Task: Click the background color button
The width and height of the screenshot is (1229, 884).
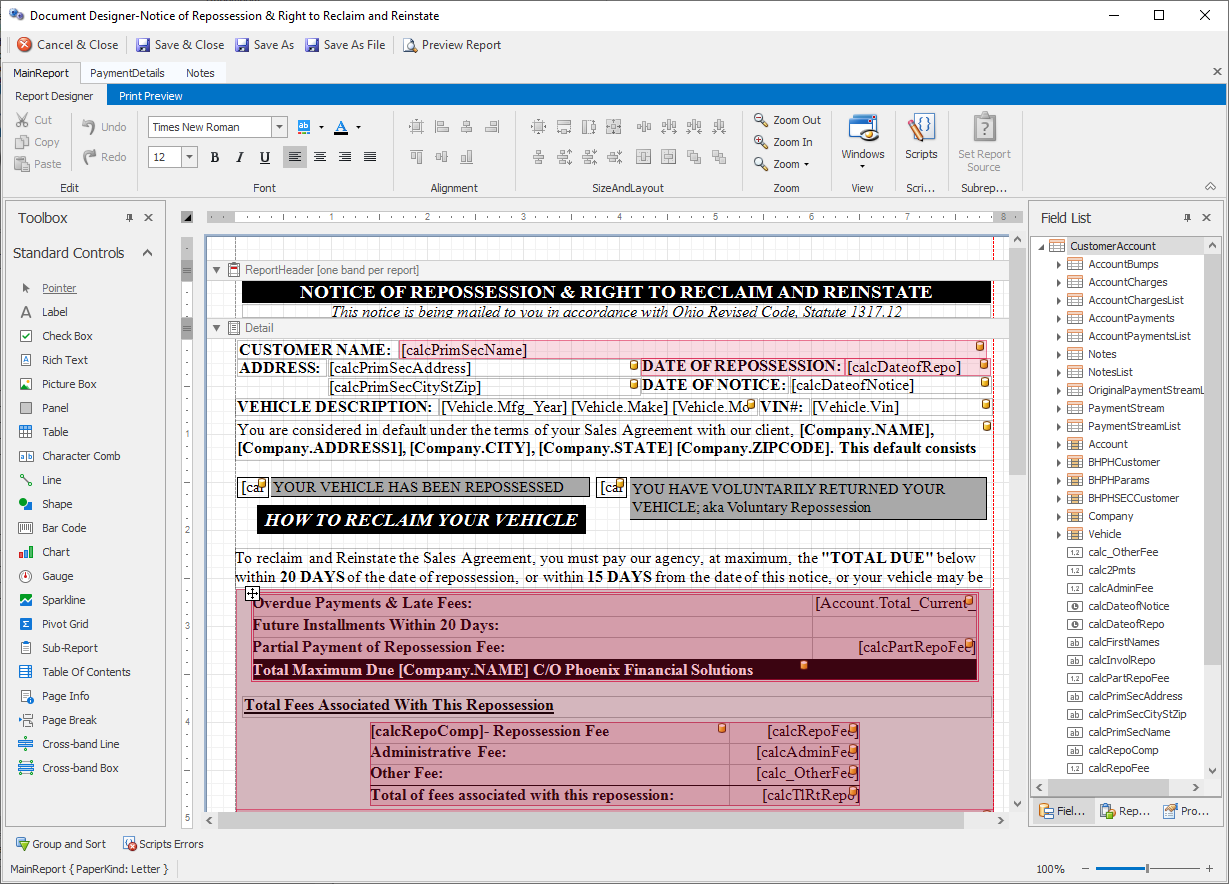Action: pyautogui.click(x=304, y=127)
